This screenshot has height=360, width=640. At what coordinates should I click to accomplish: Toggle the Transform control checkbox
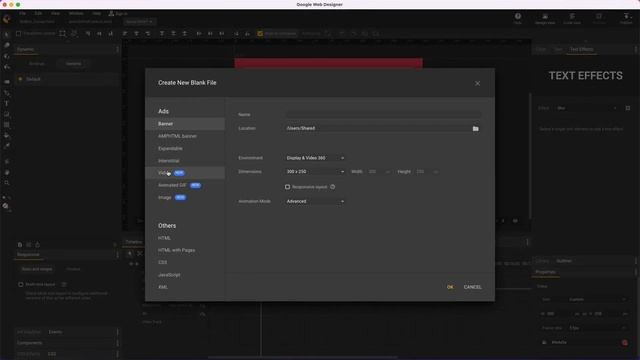pos(18,33)
